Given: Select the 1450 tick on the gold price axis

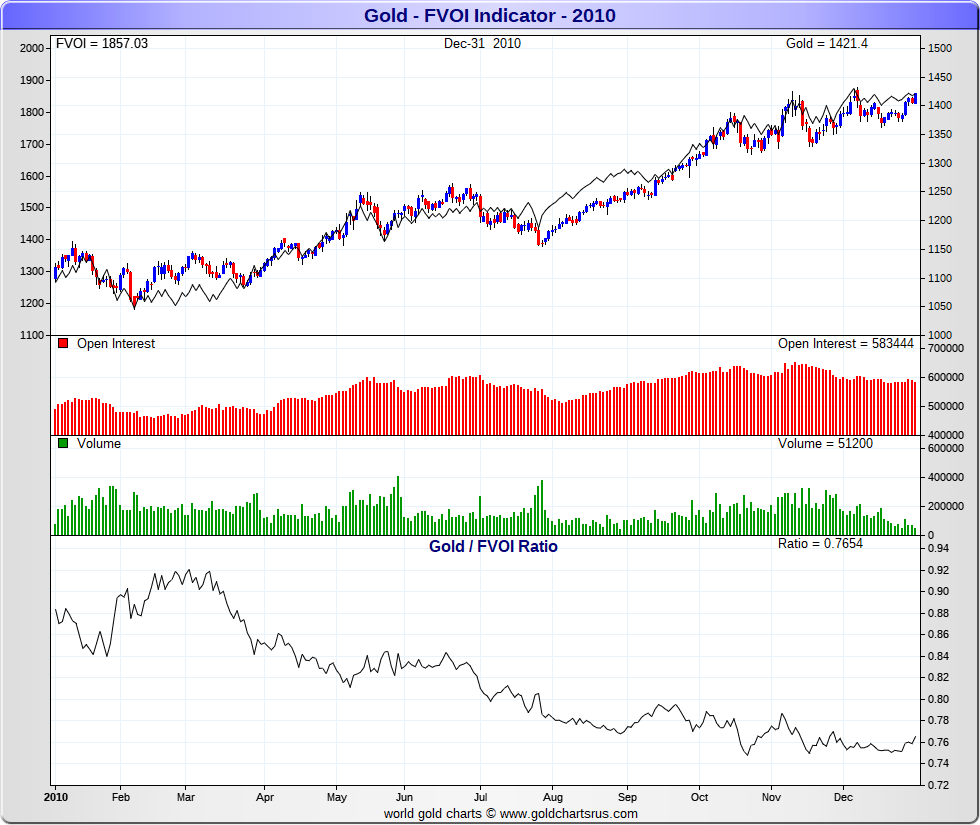Looking at the screenshot, I should [940, 78].
